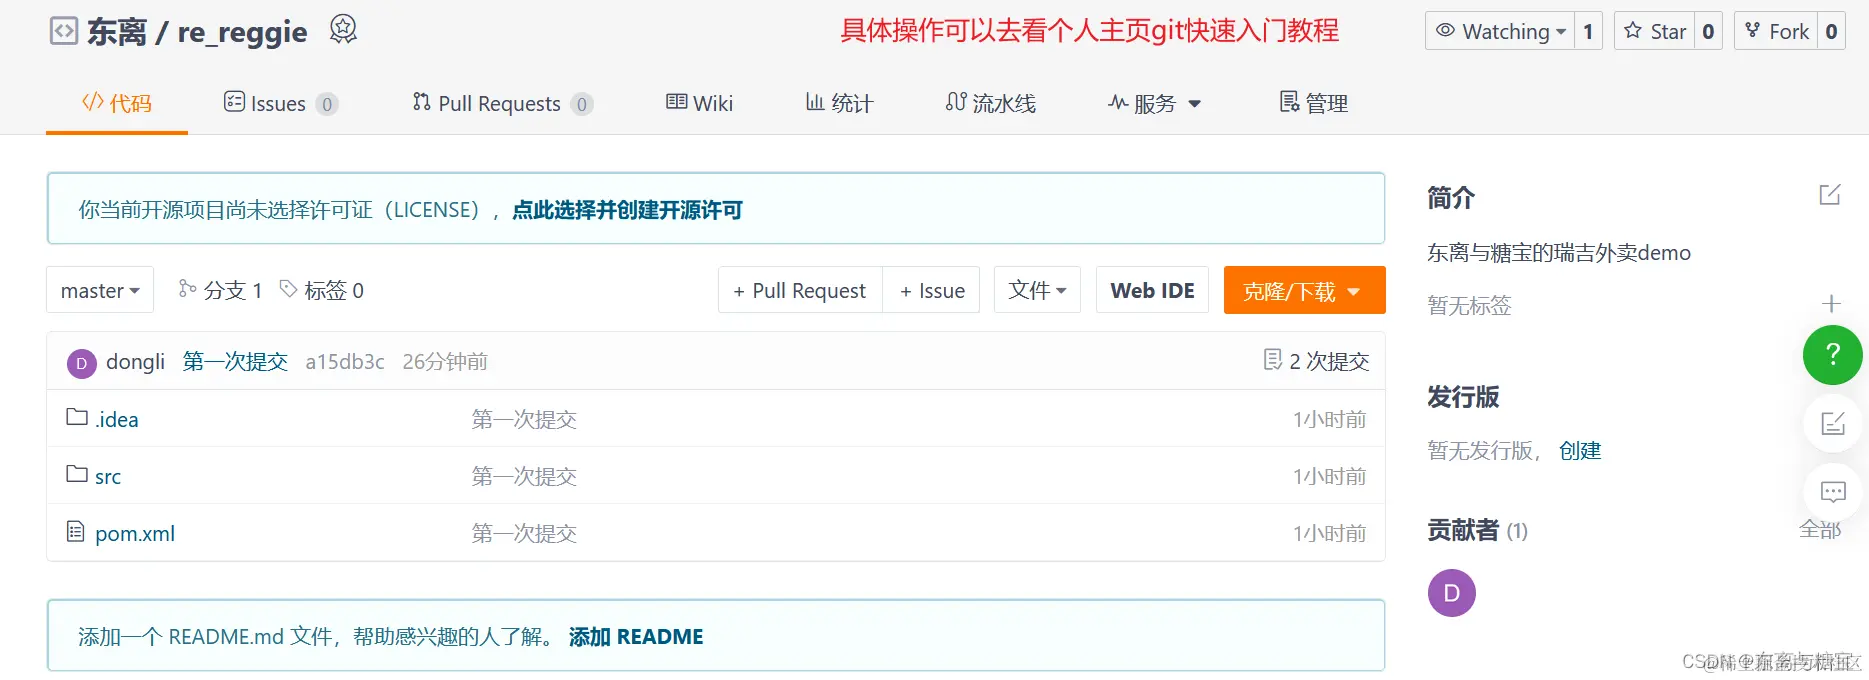Click the Fork count 0
The image size is (1869, 680).
coord(1831,31)
